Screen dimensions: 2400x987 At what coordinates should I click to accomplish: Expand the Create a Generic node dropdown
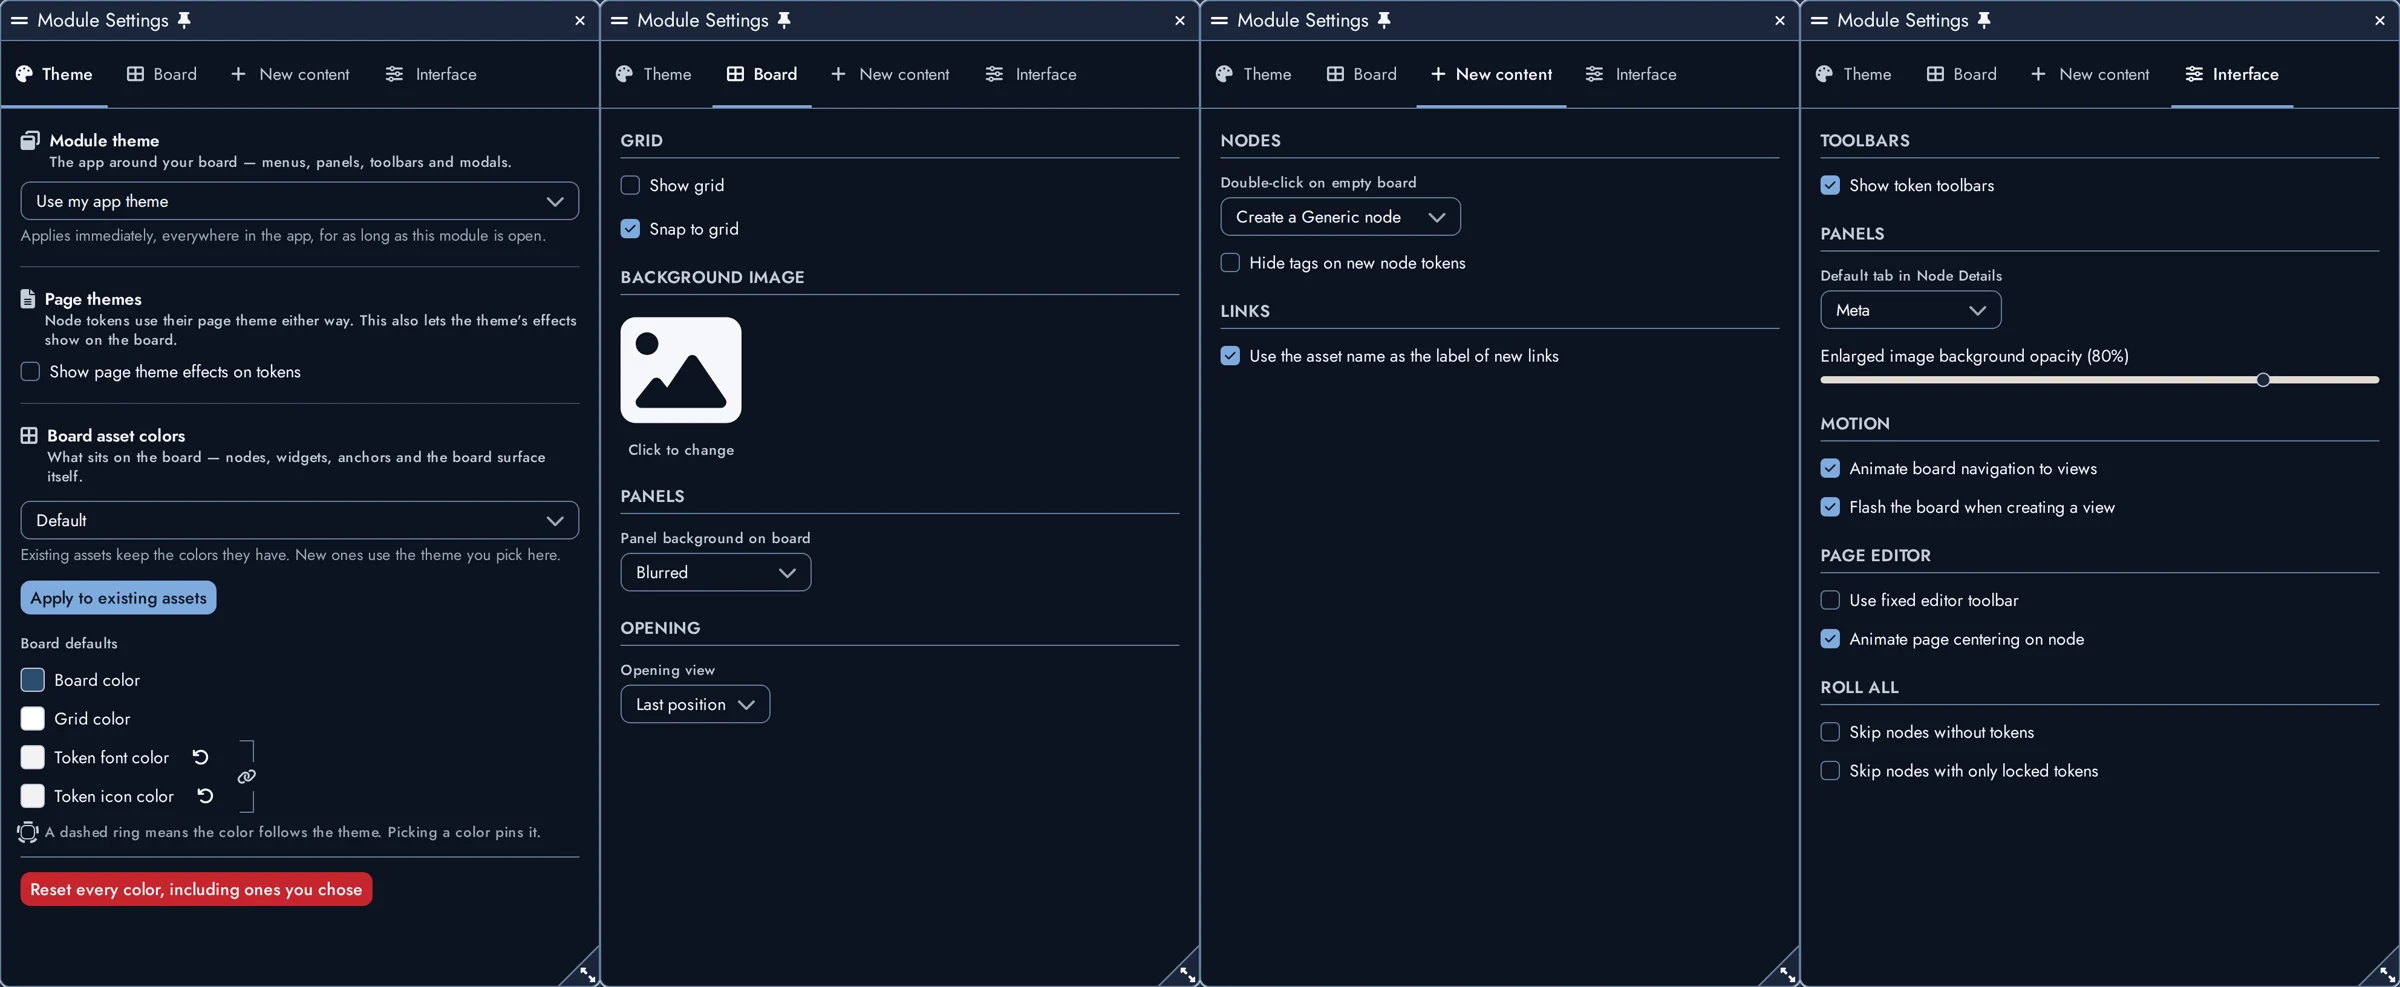[x=1340, y=217]
